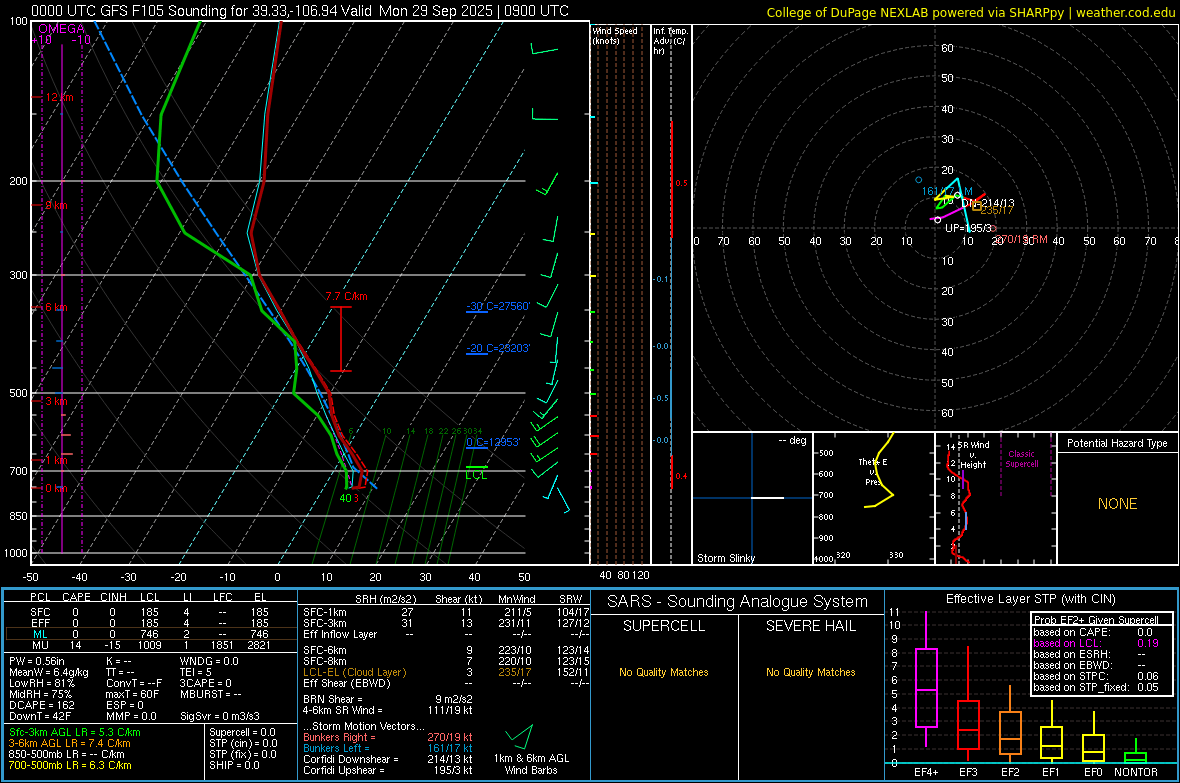Click the LowRH = 81% value

click(x=41, y=683)
